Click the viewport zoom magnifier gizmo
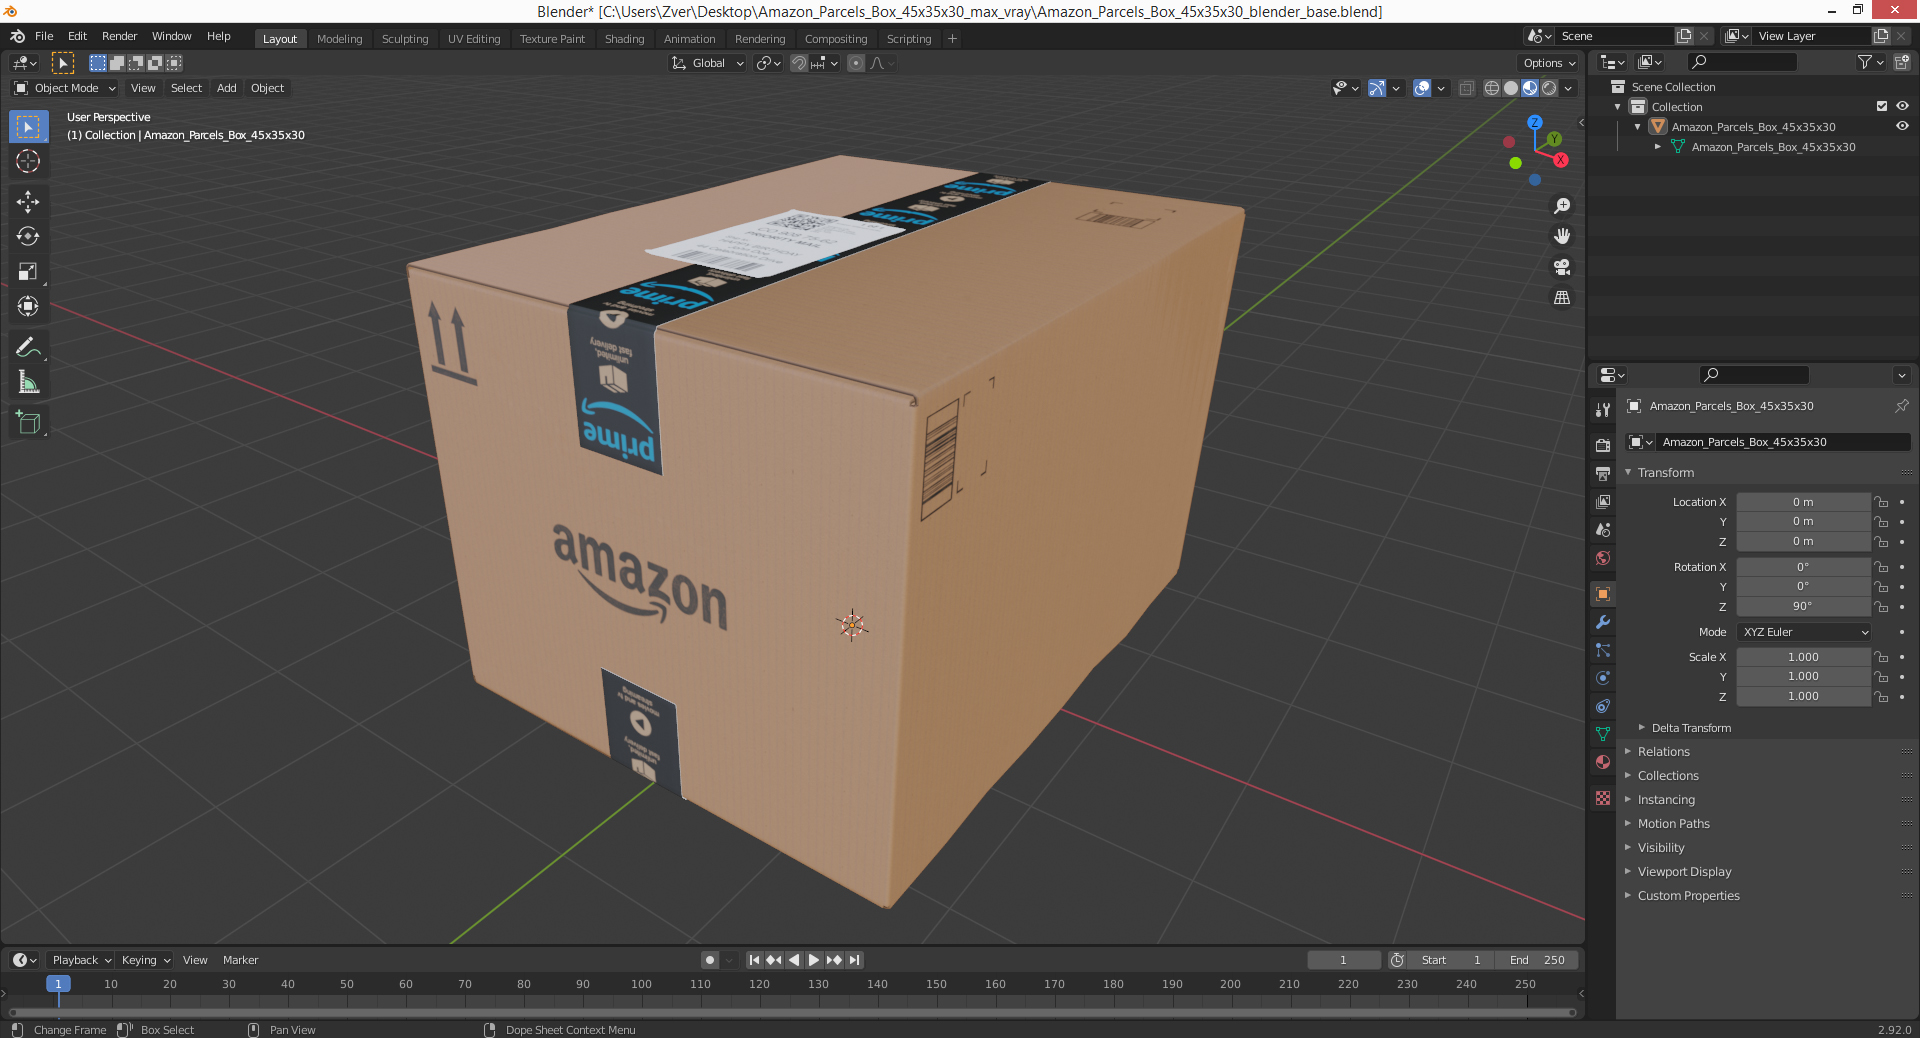Screen dimensions: 1920x1038 (1561, 206)
